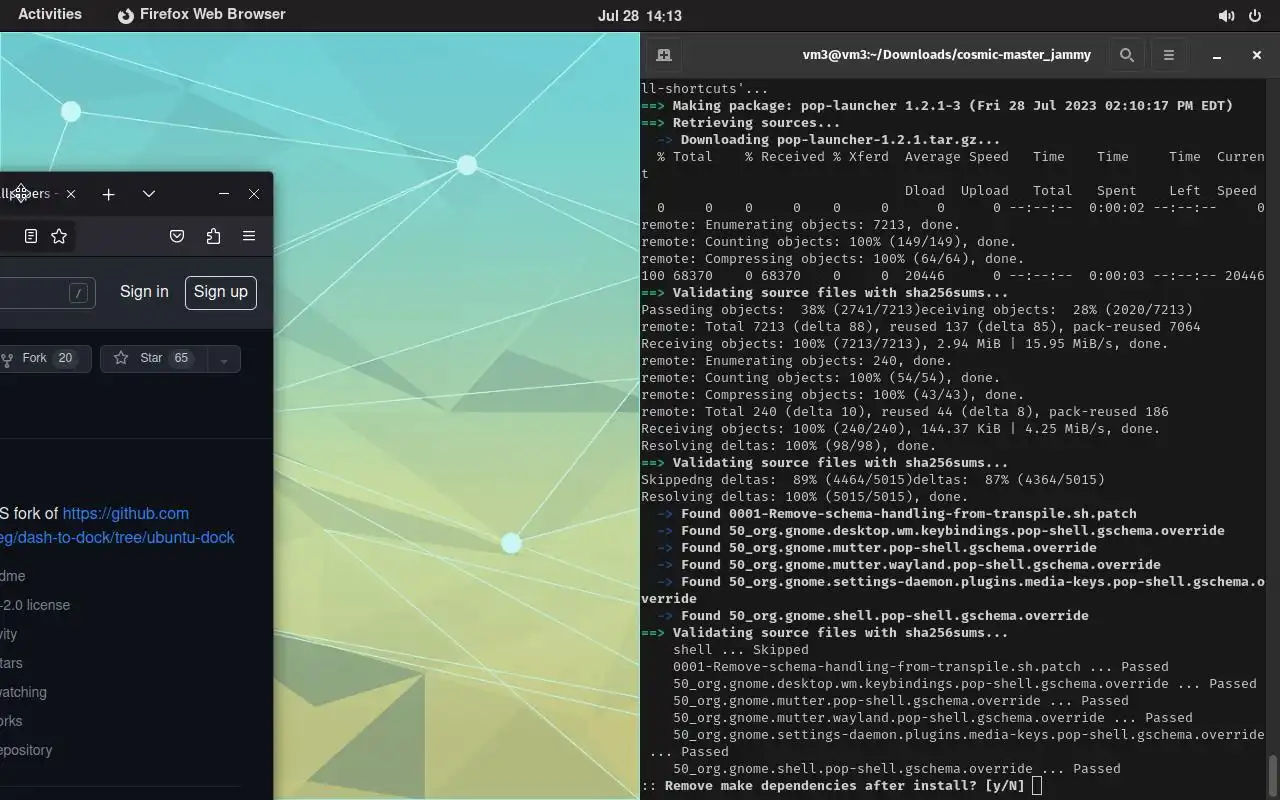Open the Firefox hamburger application menu
Screen dimensions: 1280x800
point(249,236)
